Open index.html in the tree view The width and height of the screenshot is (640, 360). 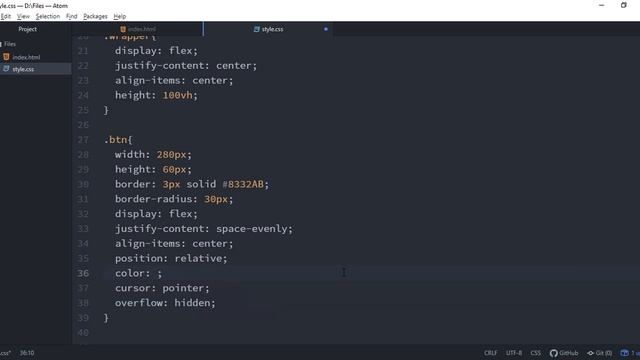26,57
